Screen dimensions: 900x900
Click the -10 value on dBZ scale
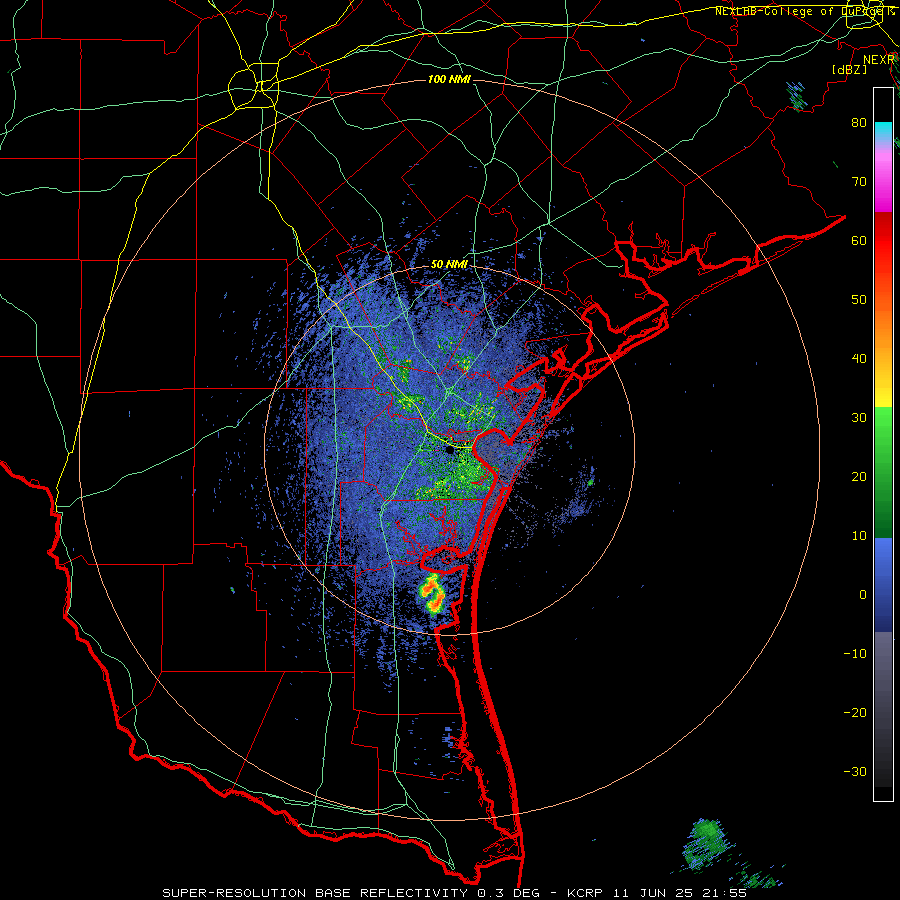(855, 653)
